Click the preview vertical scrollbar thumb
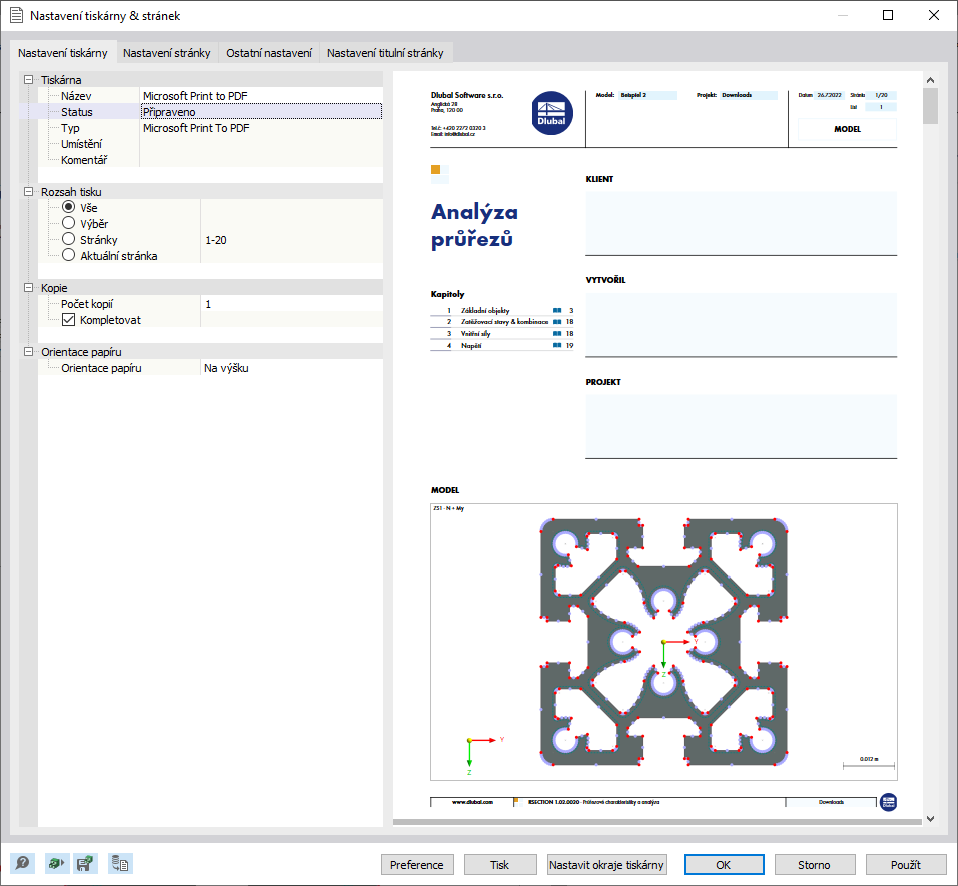The width and height of the screenshot is (958, 886). [x=930, y=106]
